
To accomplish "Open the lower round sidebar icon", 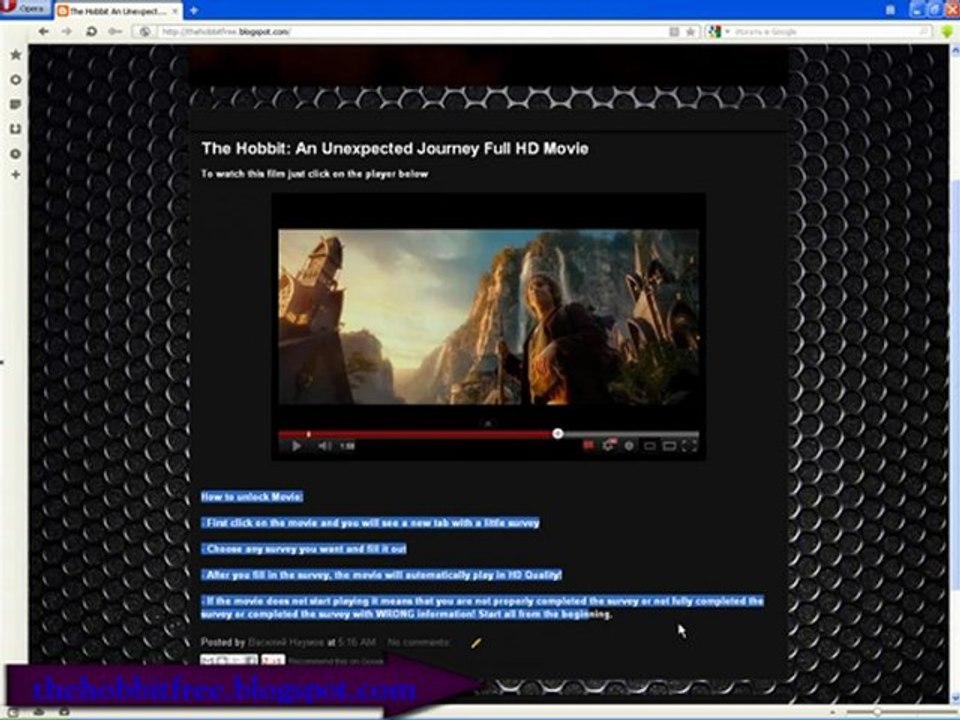I will pyautogui.click(x=16, y=154).
